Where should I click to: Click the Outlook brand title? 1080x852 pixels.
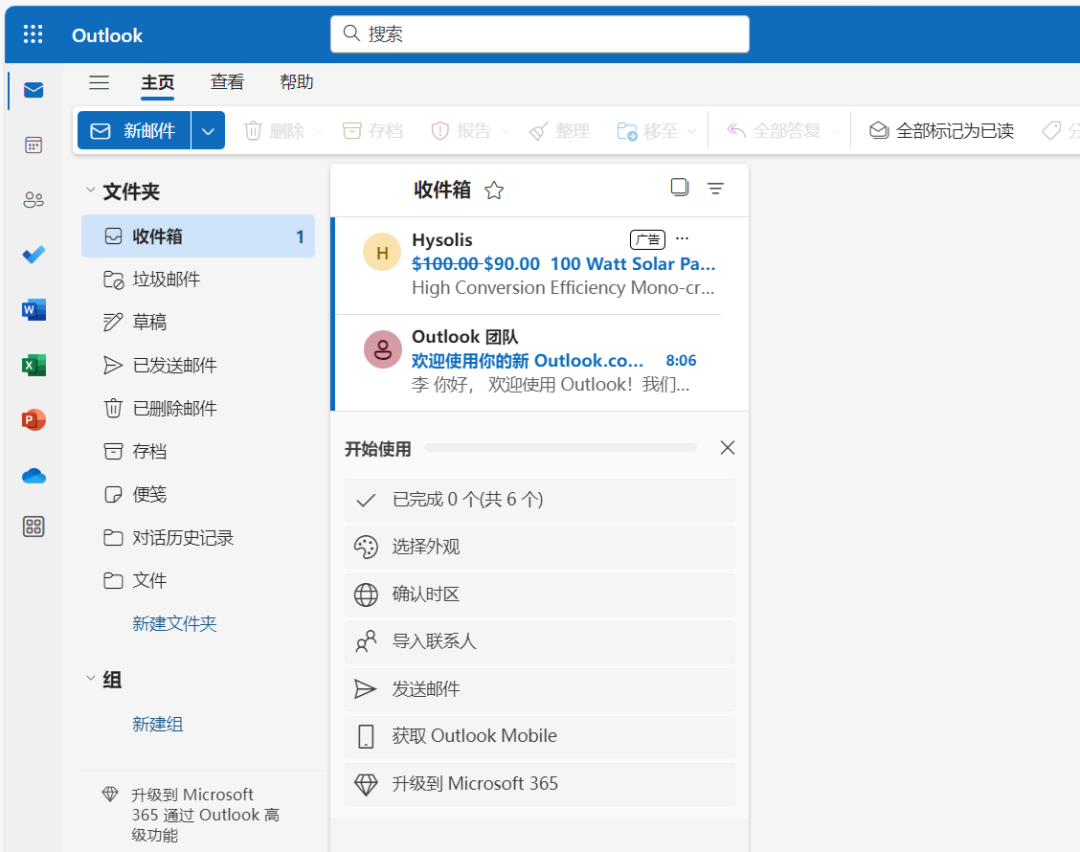coord(107,35)
